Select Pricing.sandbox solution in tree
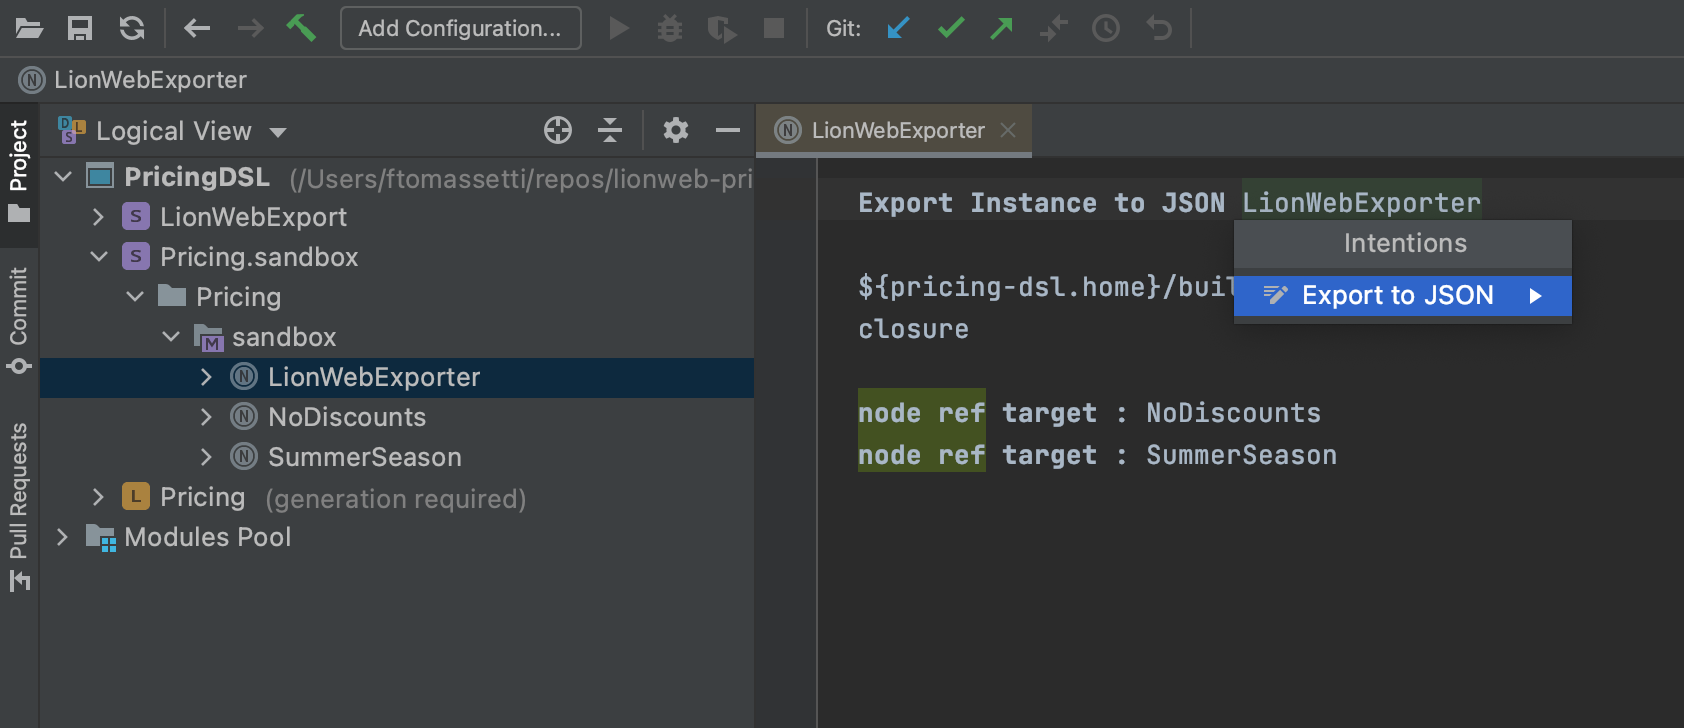 click(259, 257)
